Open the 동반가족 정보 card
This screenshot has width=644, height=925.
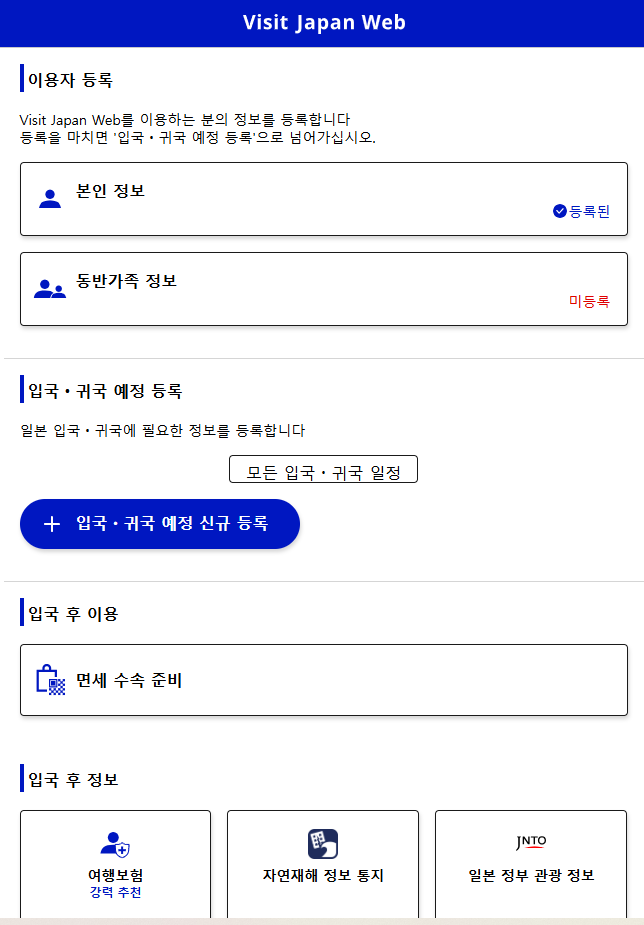tap(323, 289)
